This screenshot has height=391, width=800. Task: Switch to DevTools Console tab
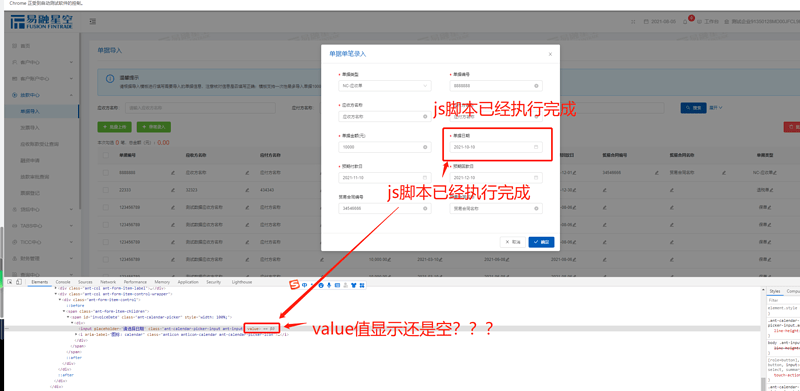point(63,282)
